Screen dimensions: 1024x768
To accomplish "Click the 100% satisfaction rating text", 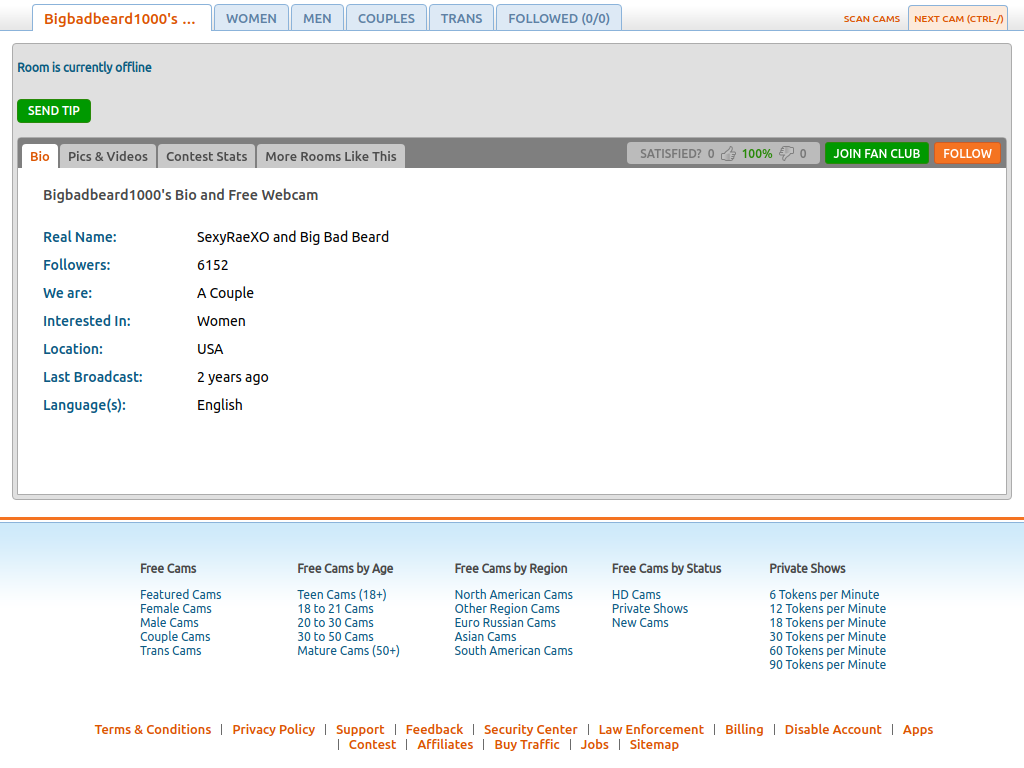I will click(x=757, y=153).
